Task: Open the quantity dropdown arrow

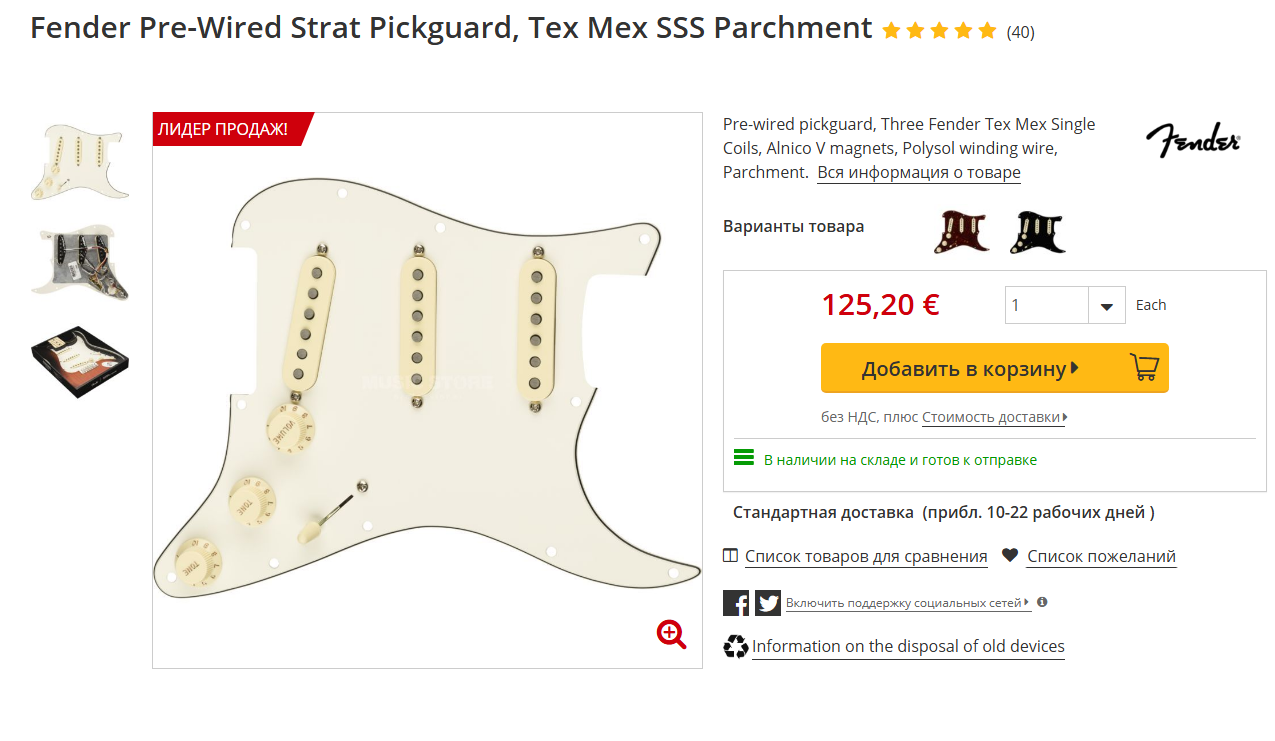Action: pos(1107,306)
